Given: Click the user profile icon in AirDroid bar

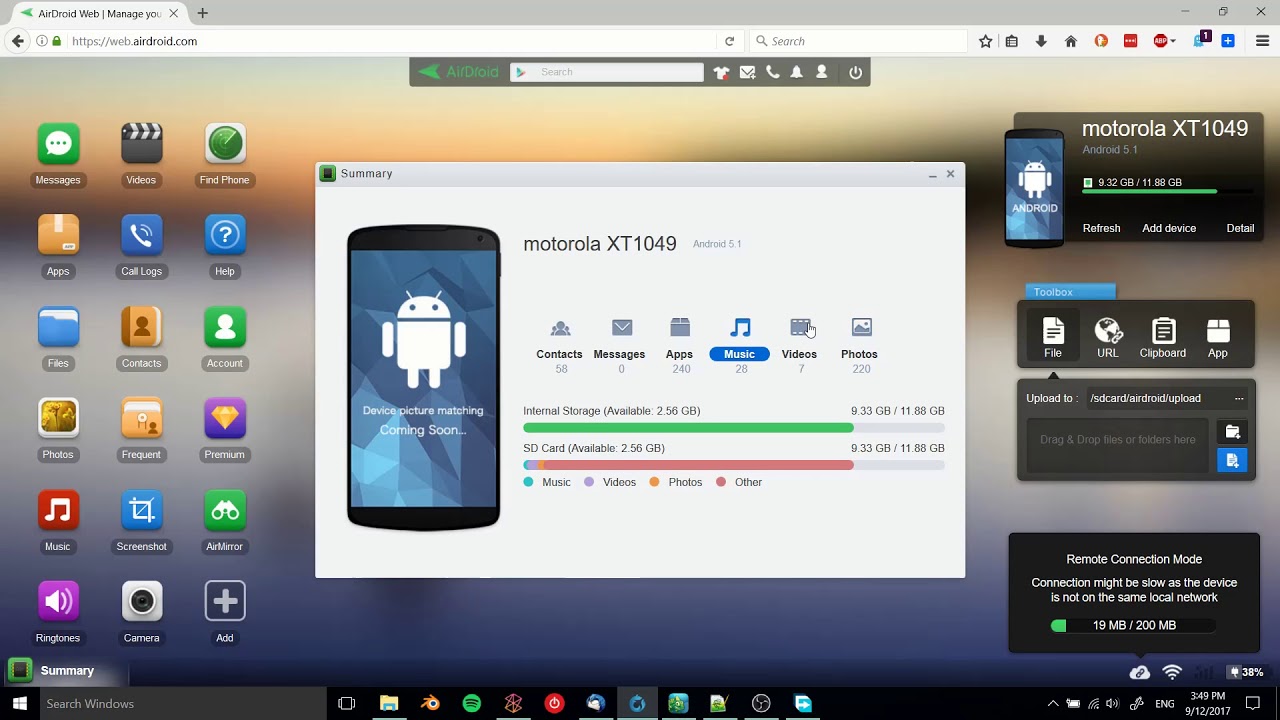Looking at the screenshot, I should [x=822, y=72].
